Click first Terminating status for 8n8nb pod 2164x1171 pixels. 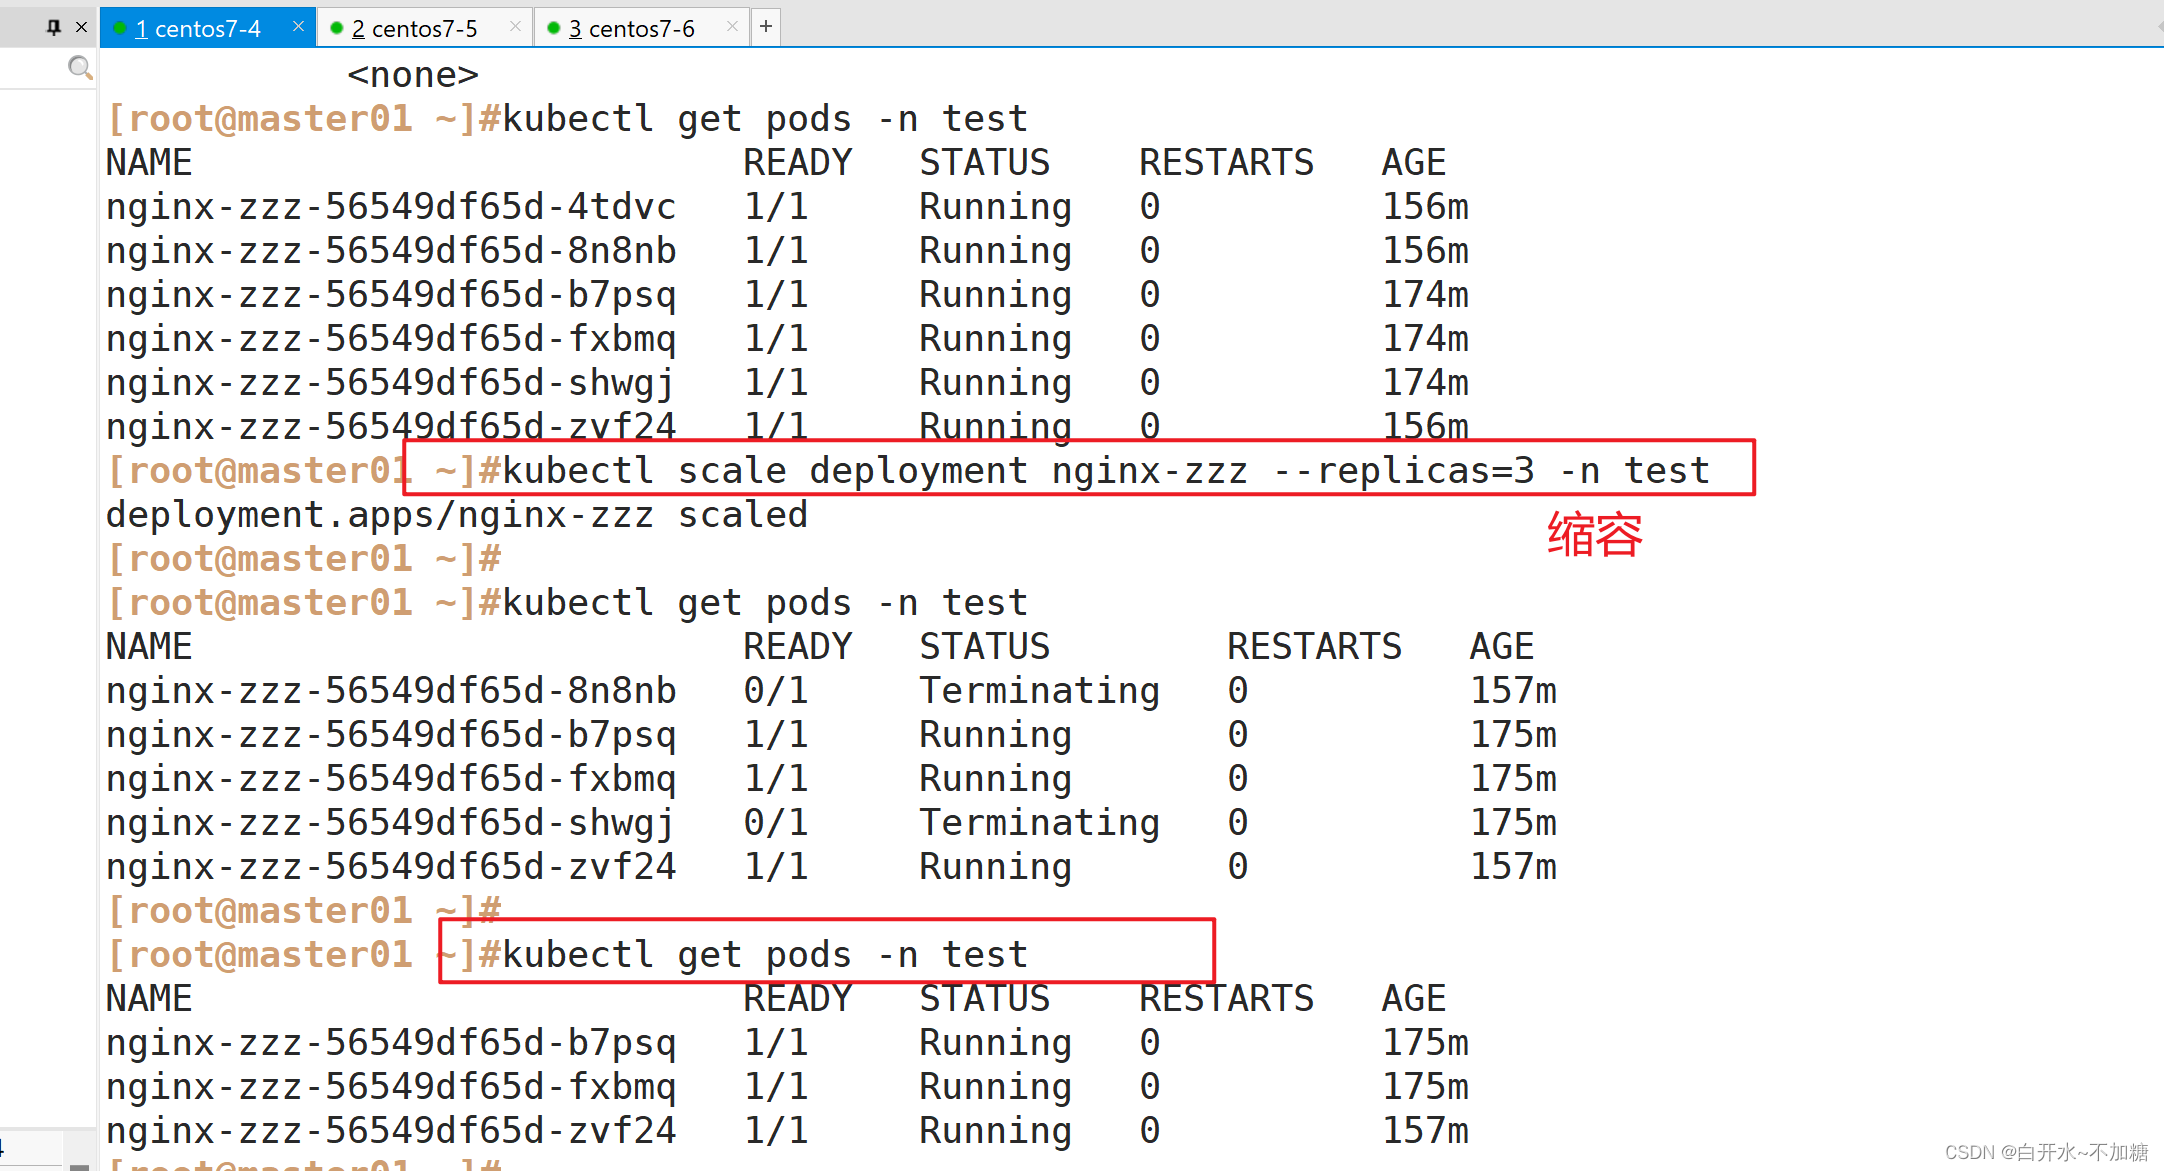1039,691
